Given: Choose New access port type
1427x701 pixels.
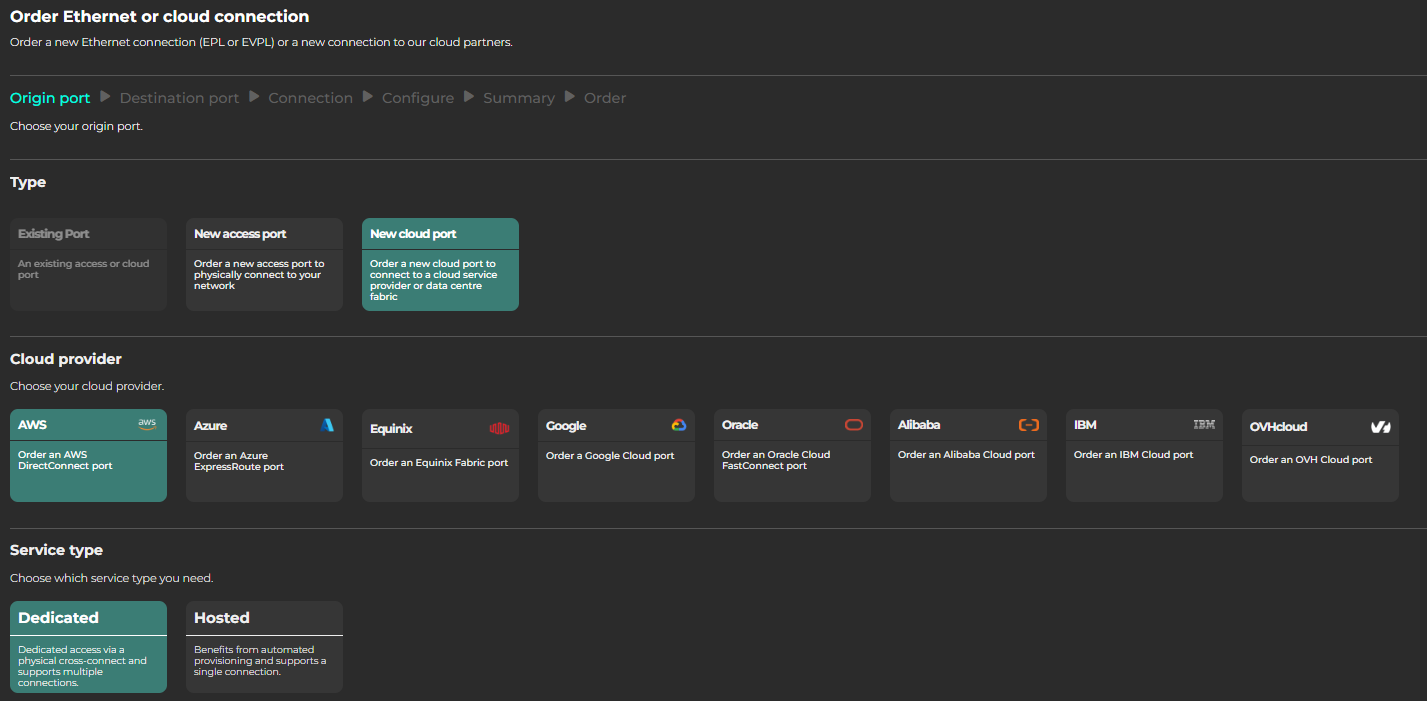Looking at the screenshot, I should click(264, 264).
